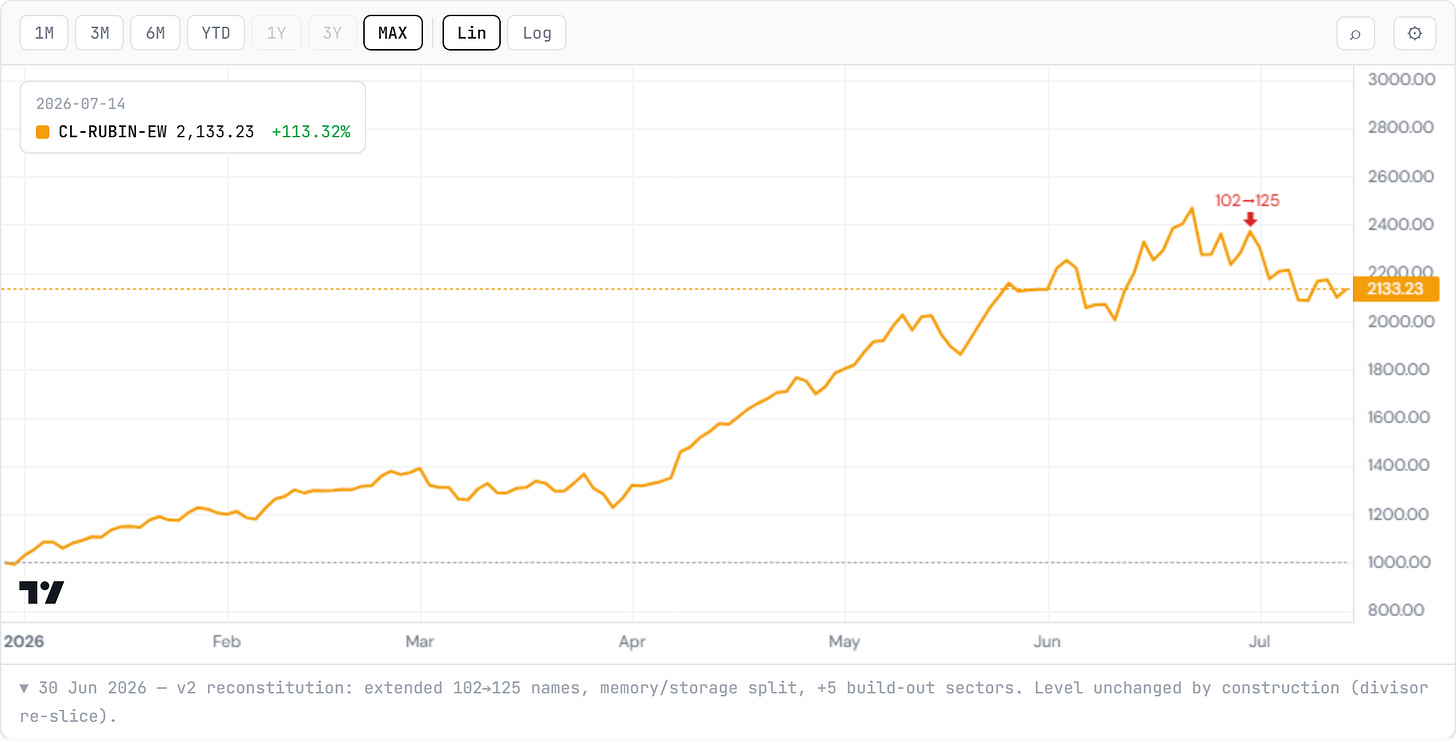Click the 2026 year label on time axis

pyautogui.click(x=25, y=641)
